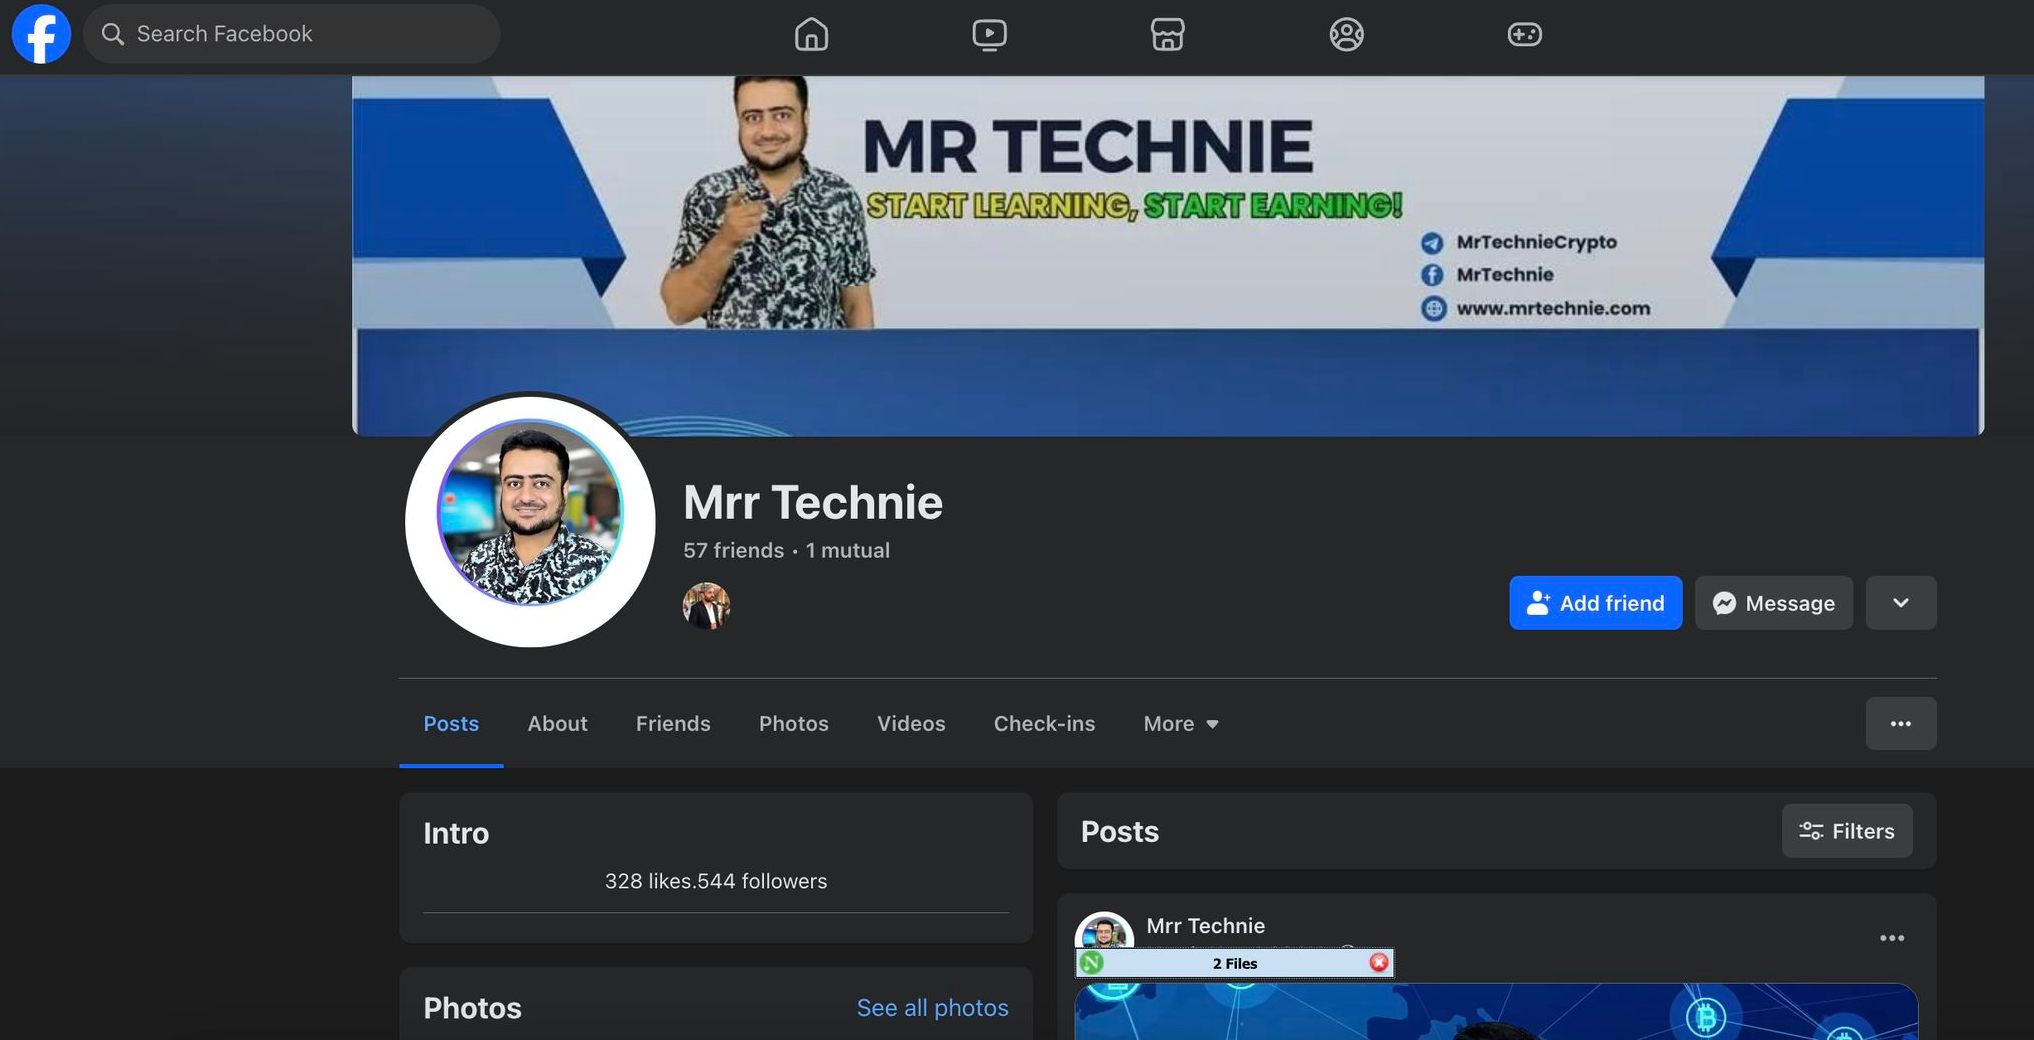The image size is (2034, 1040).
Task: Open three-dot menu on Mrr Technie post
Action: click(1891, 938)
